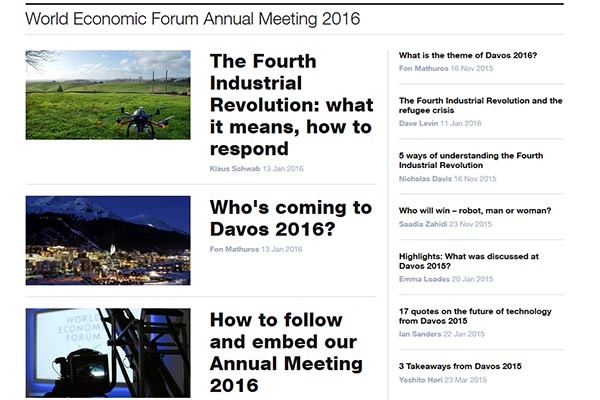Viewport: 600px width, 400px height.
Task: Click 'World Economic Forum Annual Meeting 2016' section title
Action: click(192, 19)
